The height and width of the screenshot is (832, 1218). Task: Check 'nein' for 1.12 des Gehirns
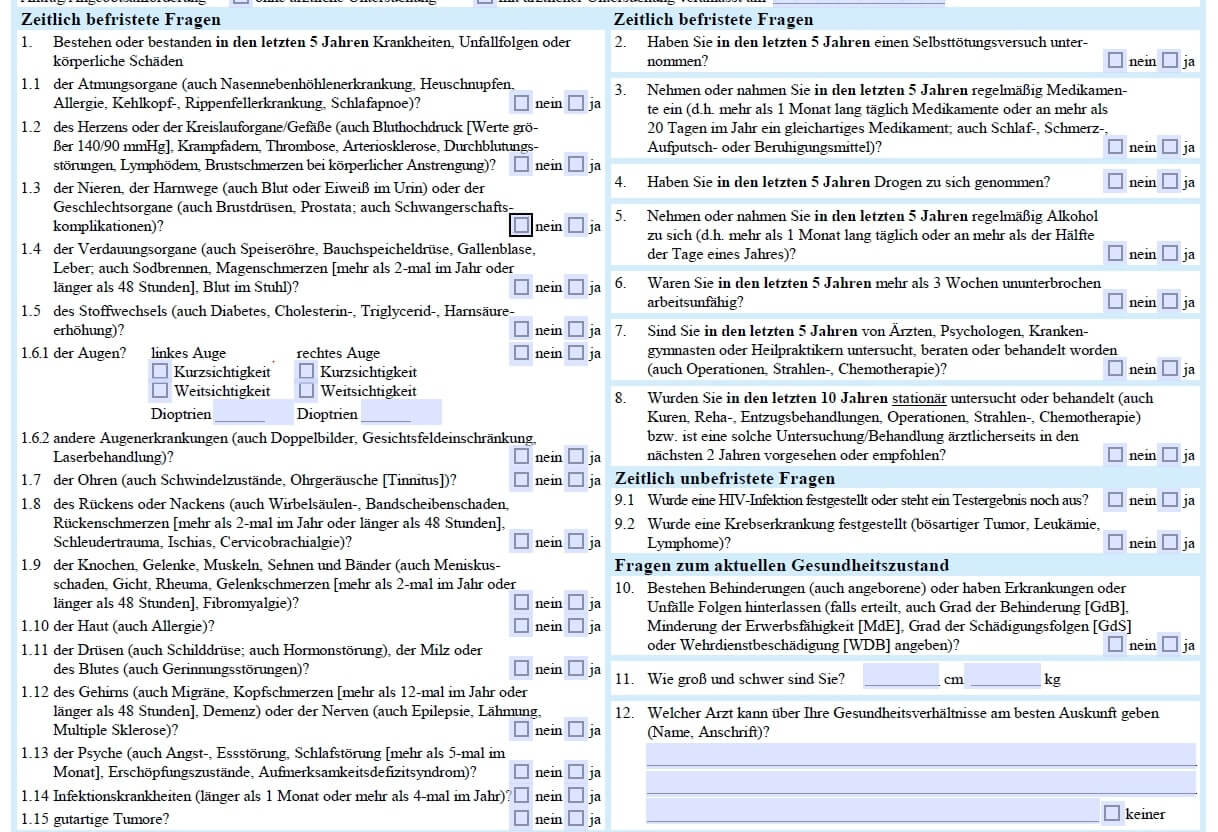(522, 730)
